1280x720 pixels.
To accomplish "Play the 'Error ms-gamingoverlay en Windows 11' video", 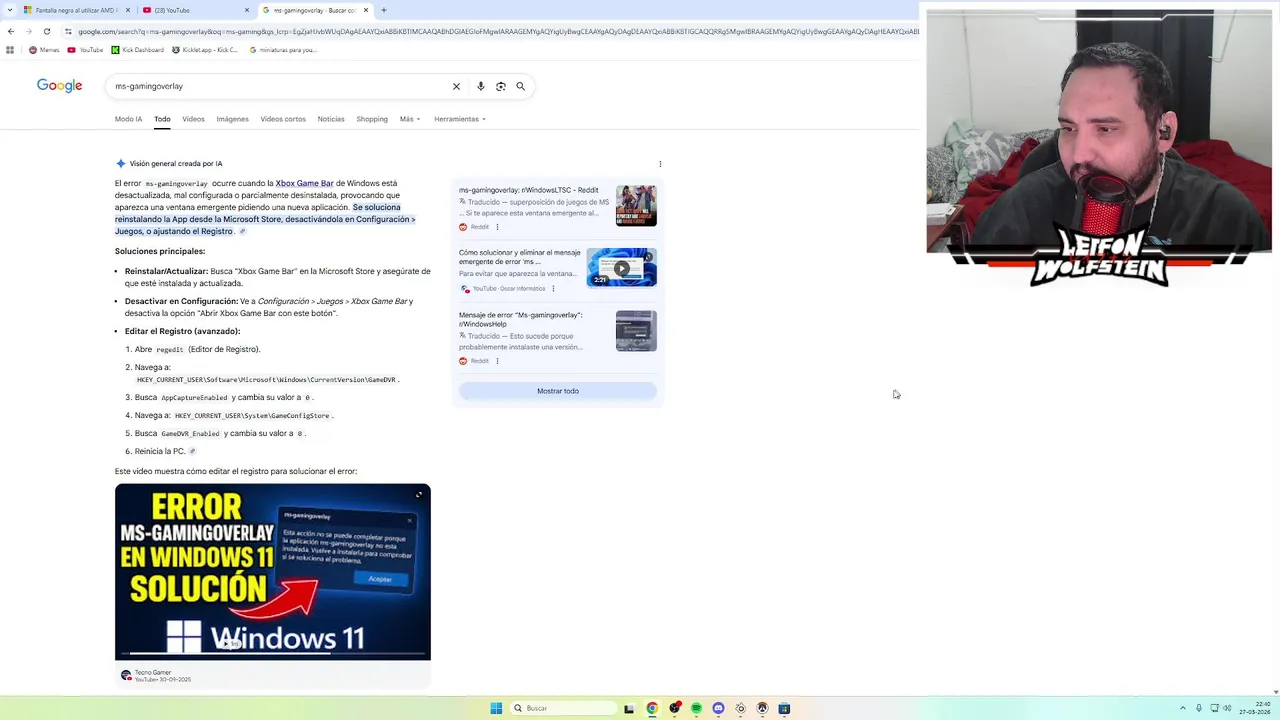I will click(272, 572).
